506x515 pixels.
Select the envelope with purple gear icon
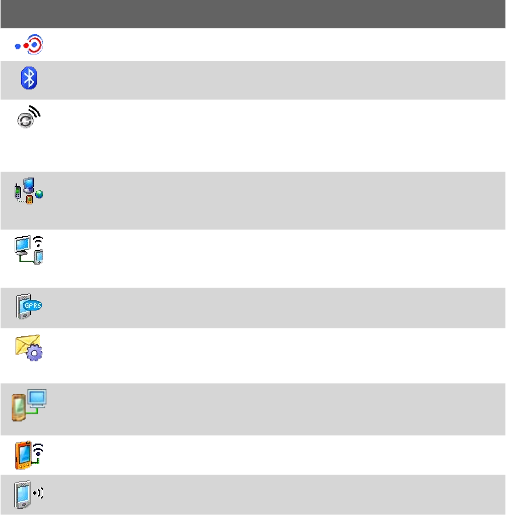[x=29, y=348]
